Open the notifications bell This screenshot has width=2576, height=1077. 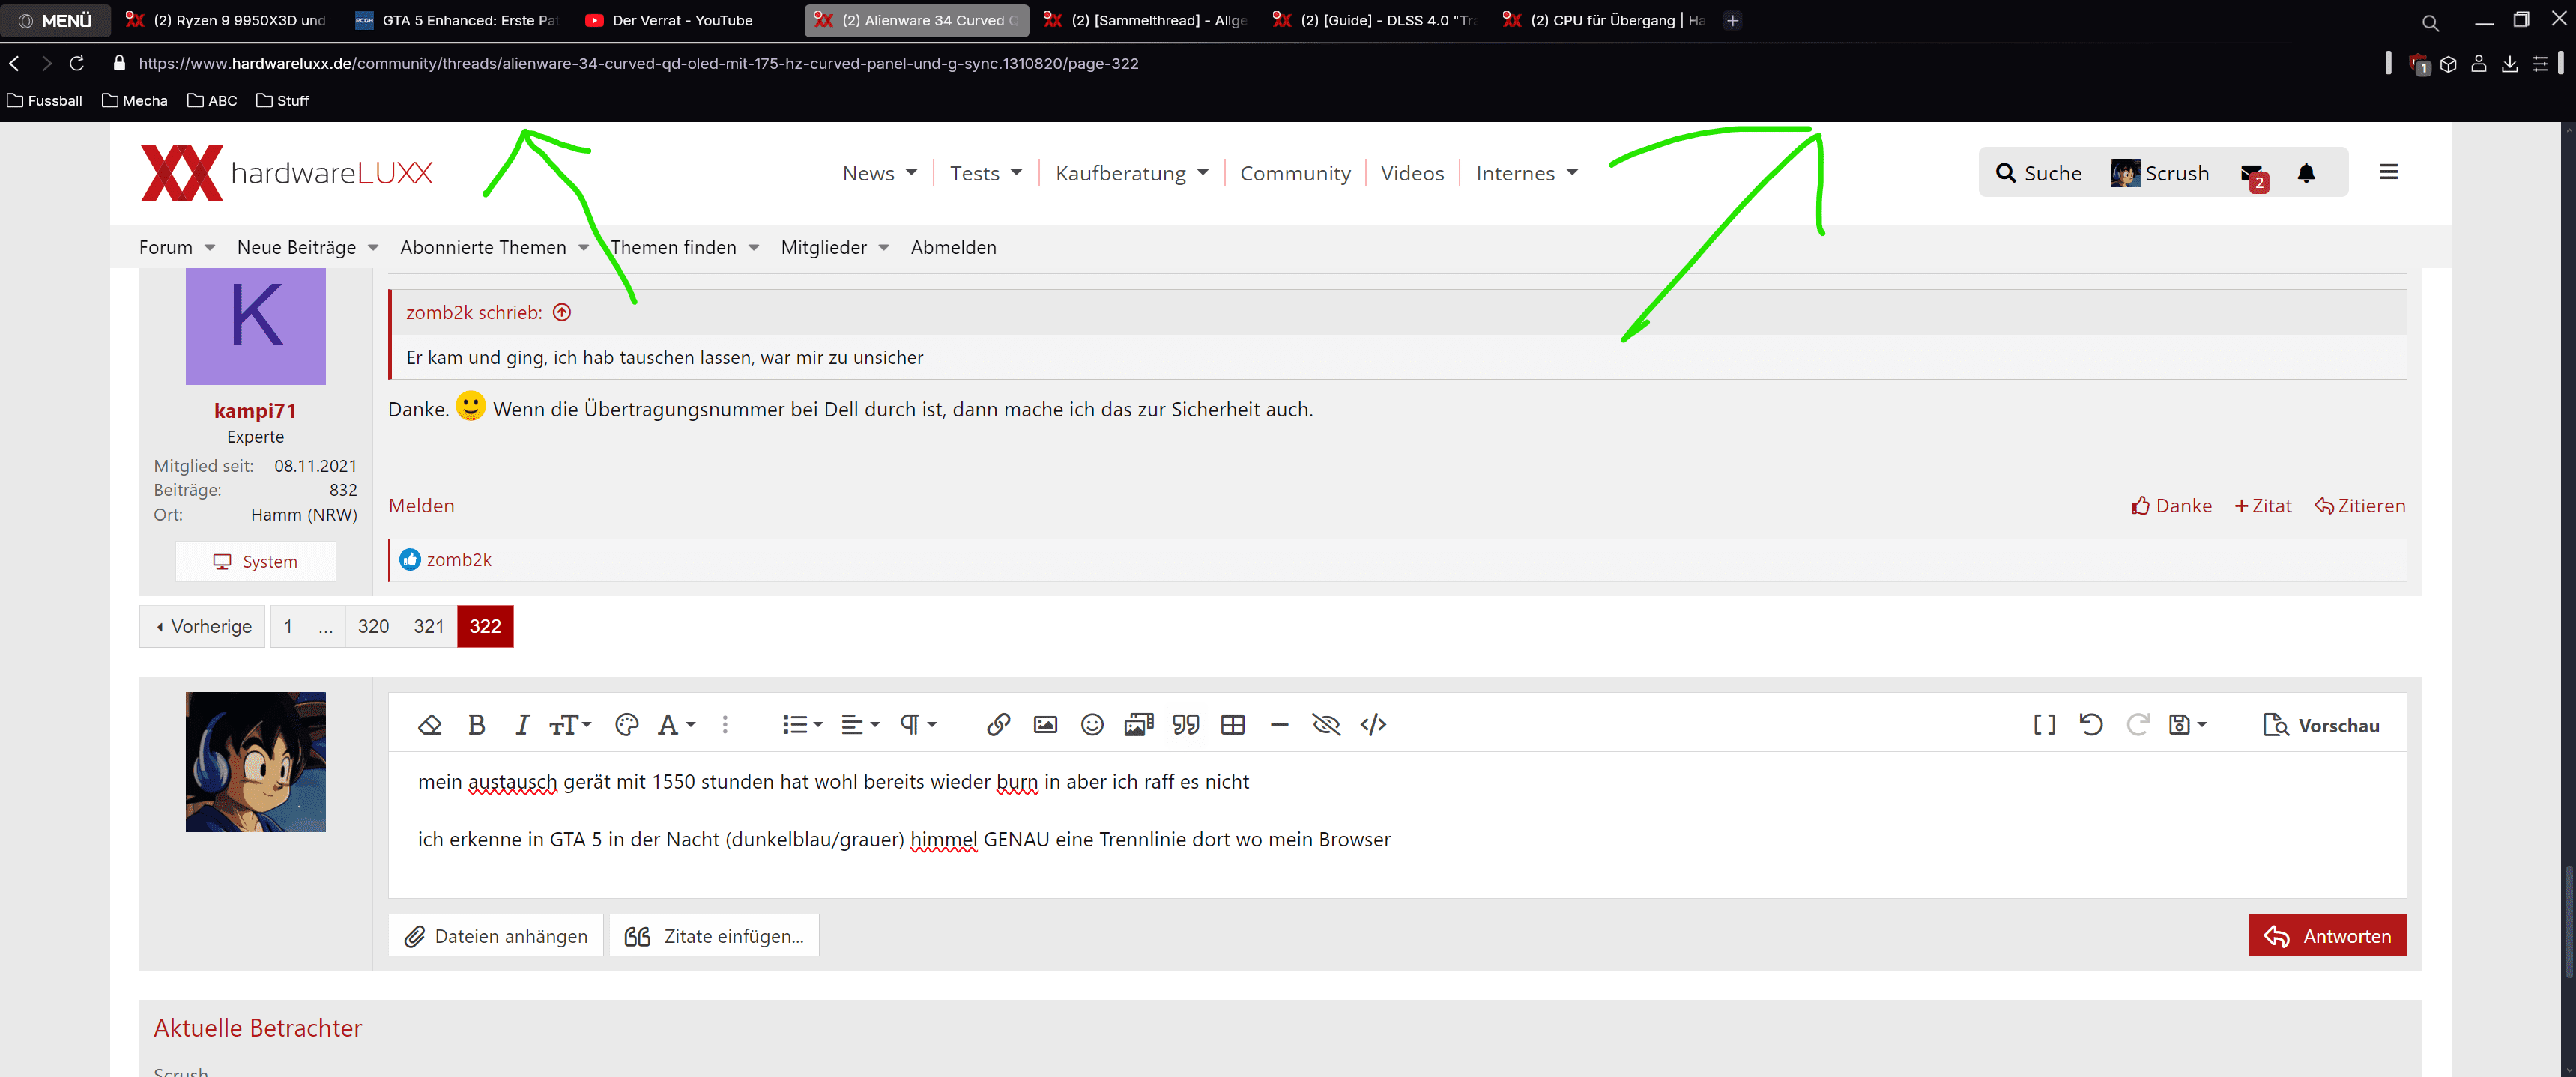point(2306,173)
